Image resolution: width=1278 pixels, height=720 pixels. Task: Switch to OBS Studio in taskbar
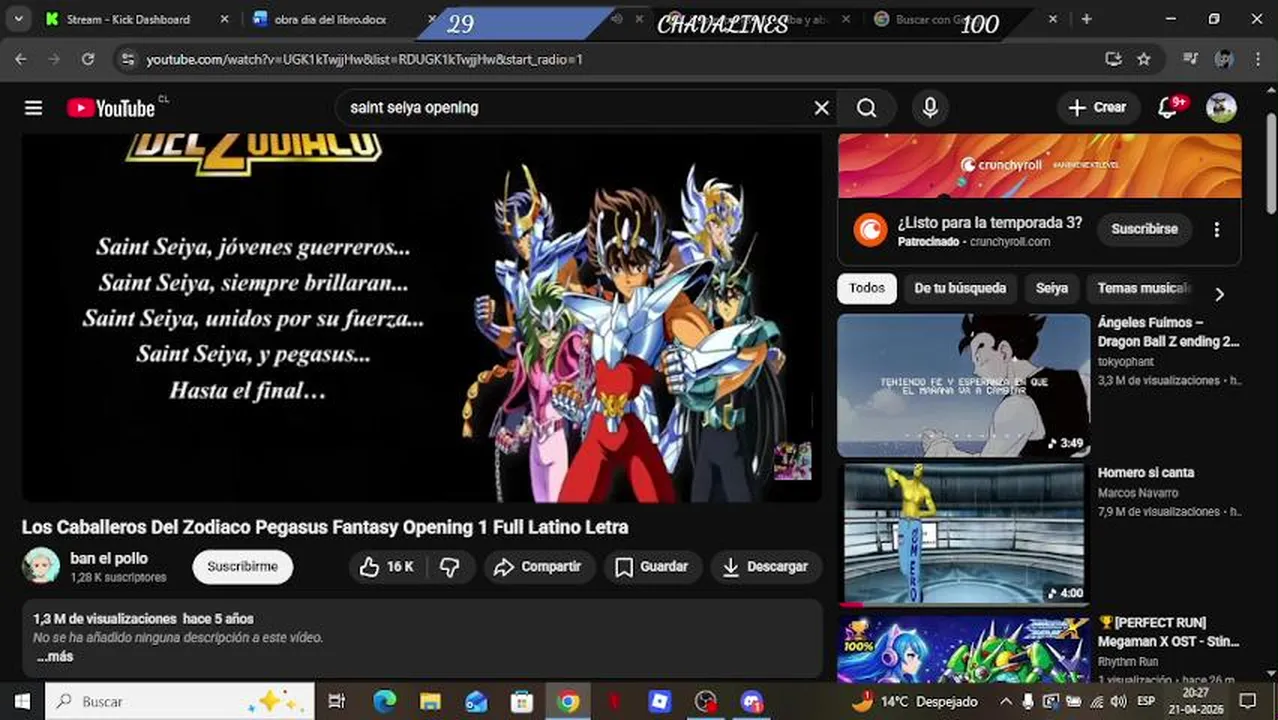(x=706, y=702)
